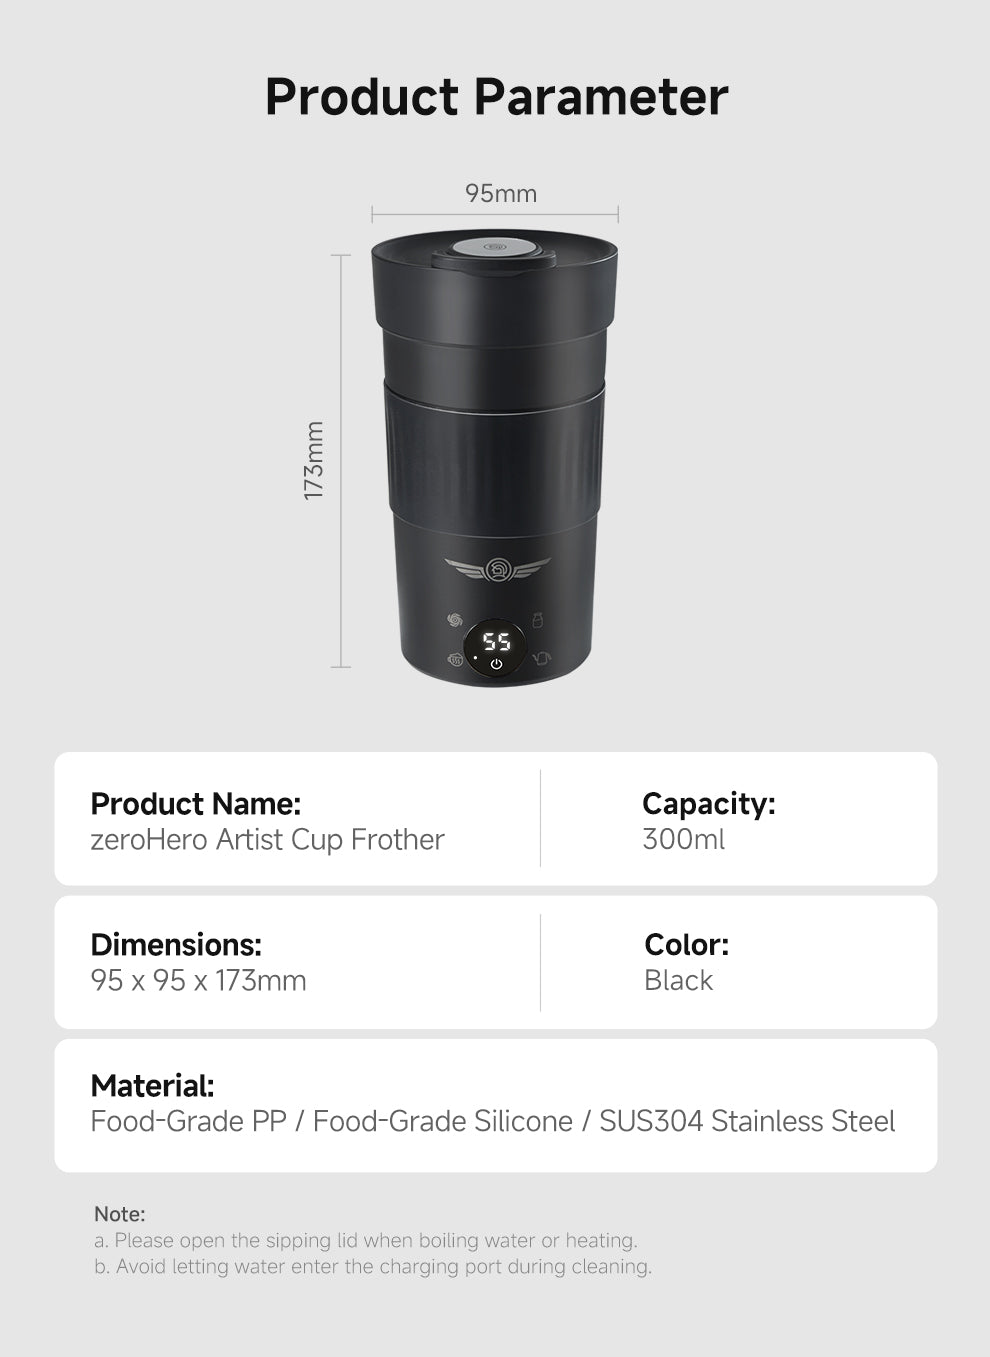Click the Capacity 300ml value
This screenshot has height=1357, width=990.
(x=684, y=840)
